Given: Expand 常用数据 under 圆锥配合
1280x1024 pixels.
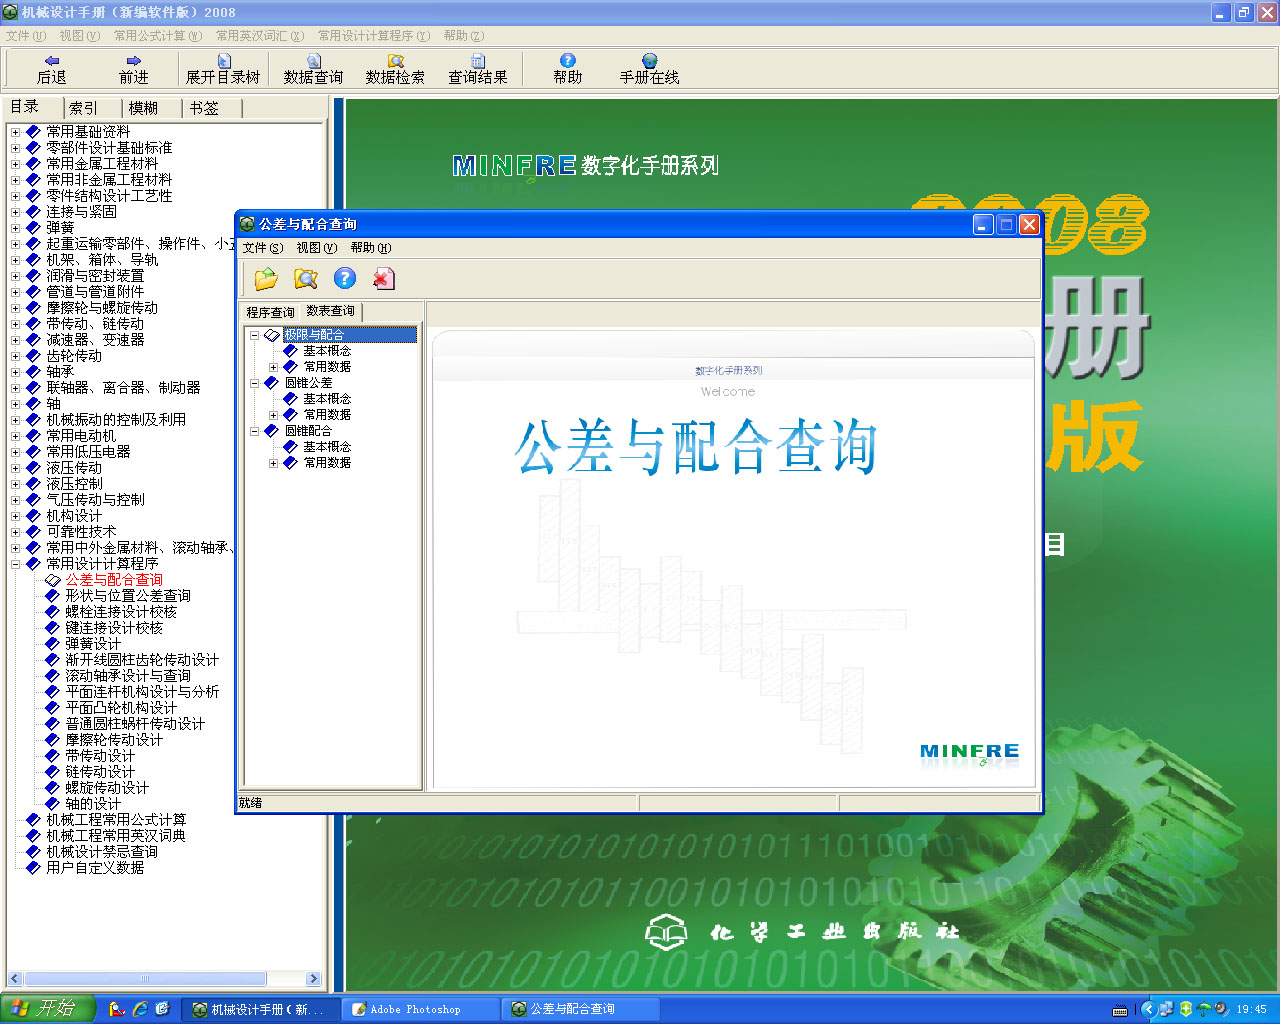Looking at the screenshot, I should click(273, 463).
